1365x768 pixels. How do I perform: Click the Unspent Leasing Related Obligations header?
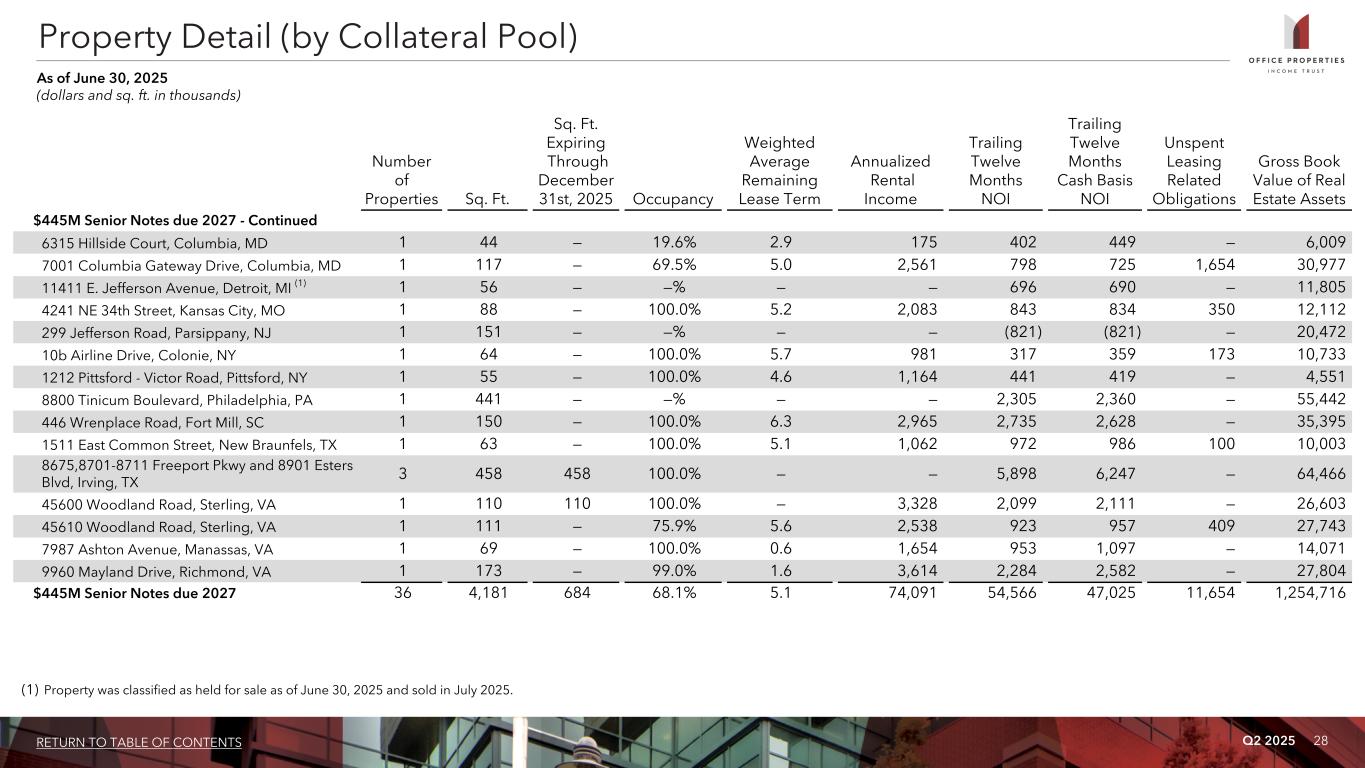click(x=1194, y=171)
